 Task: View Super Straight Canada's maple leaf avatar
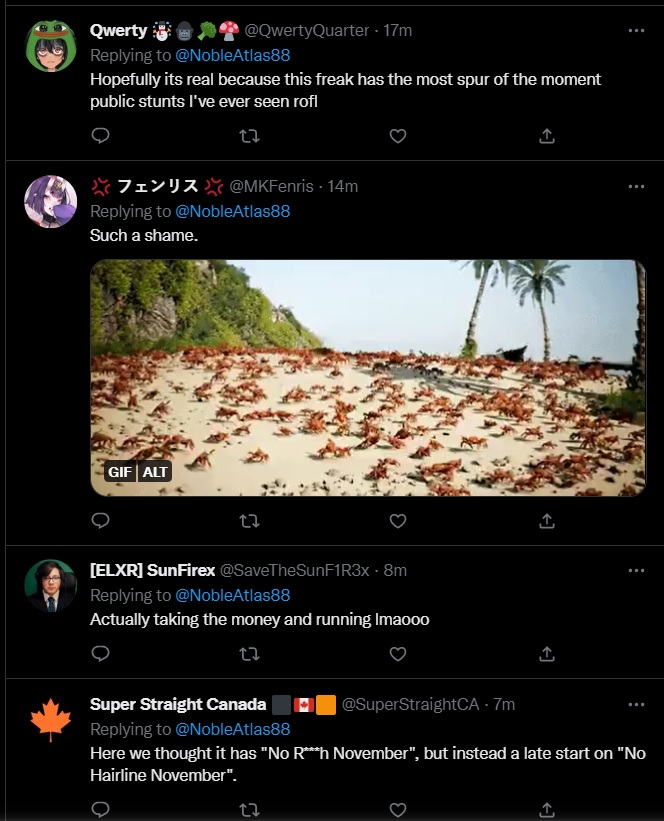click(x=50, y=720)
